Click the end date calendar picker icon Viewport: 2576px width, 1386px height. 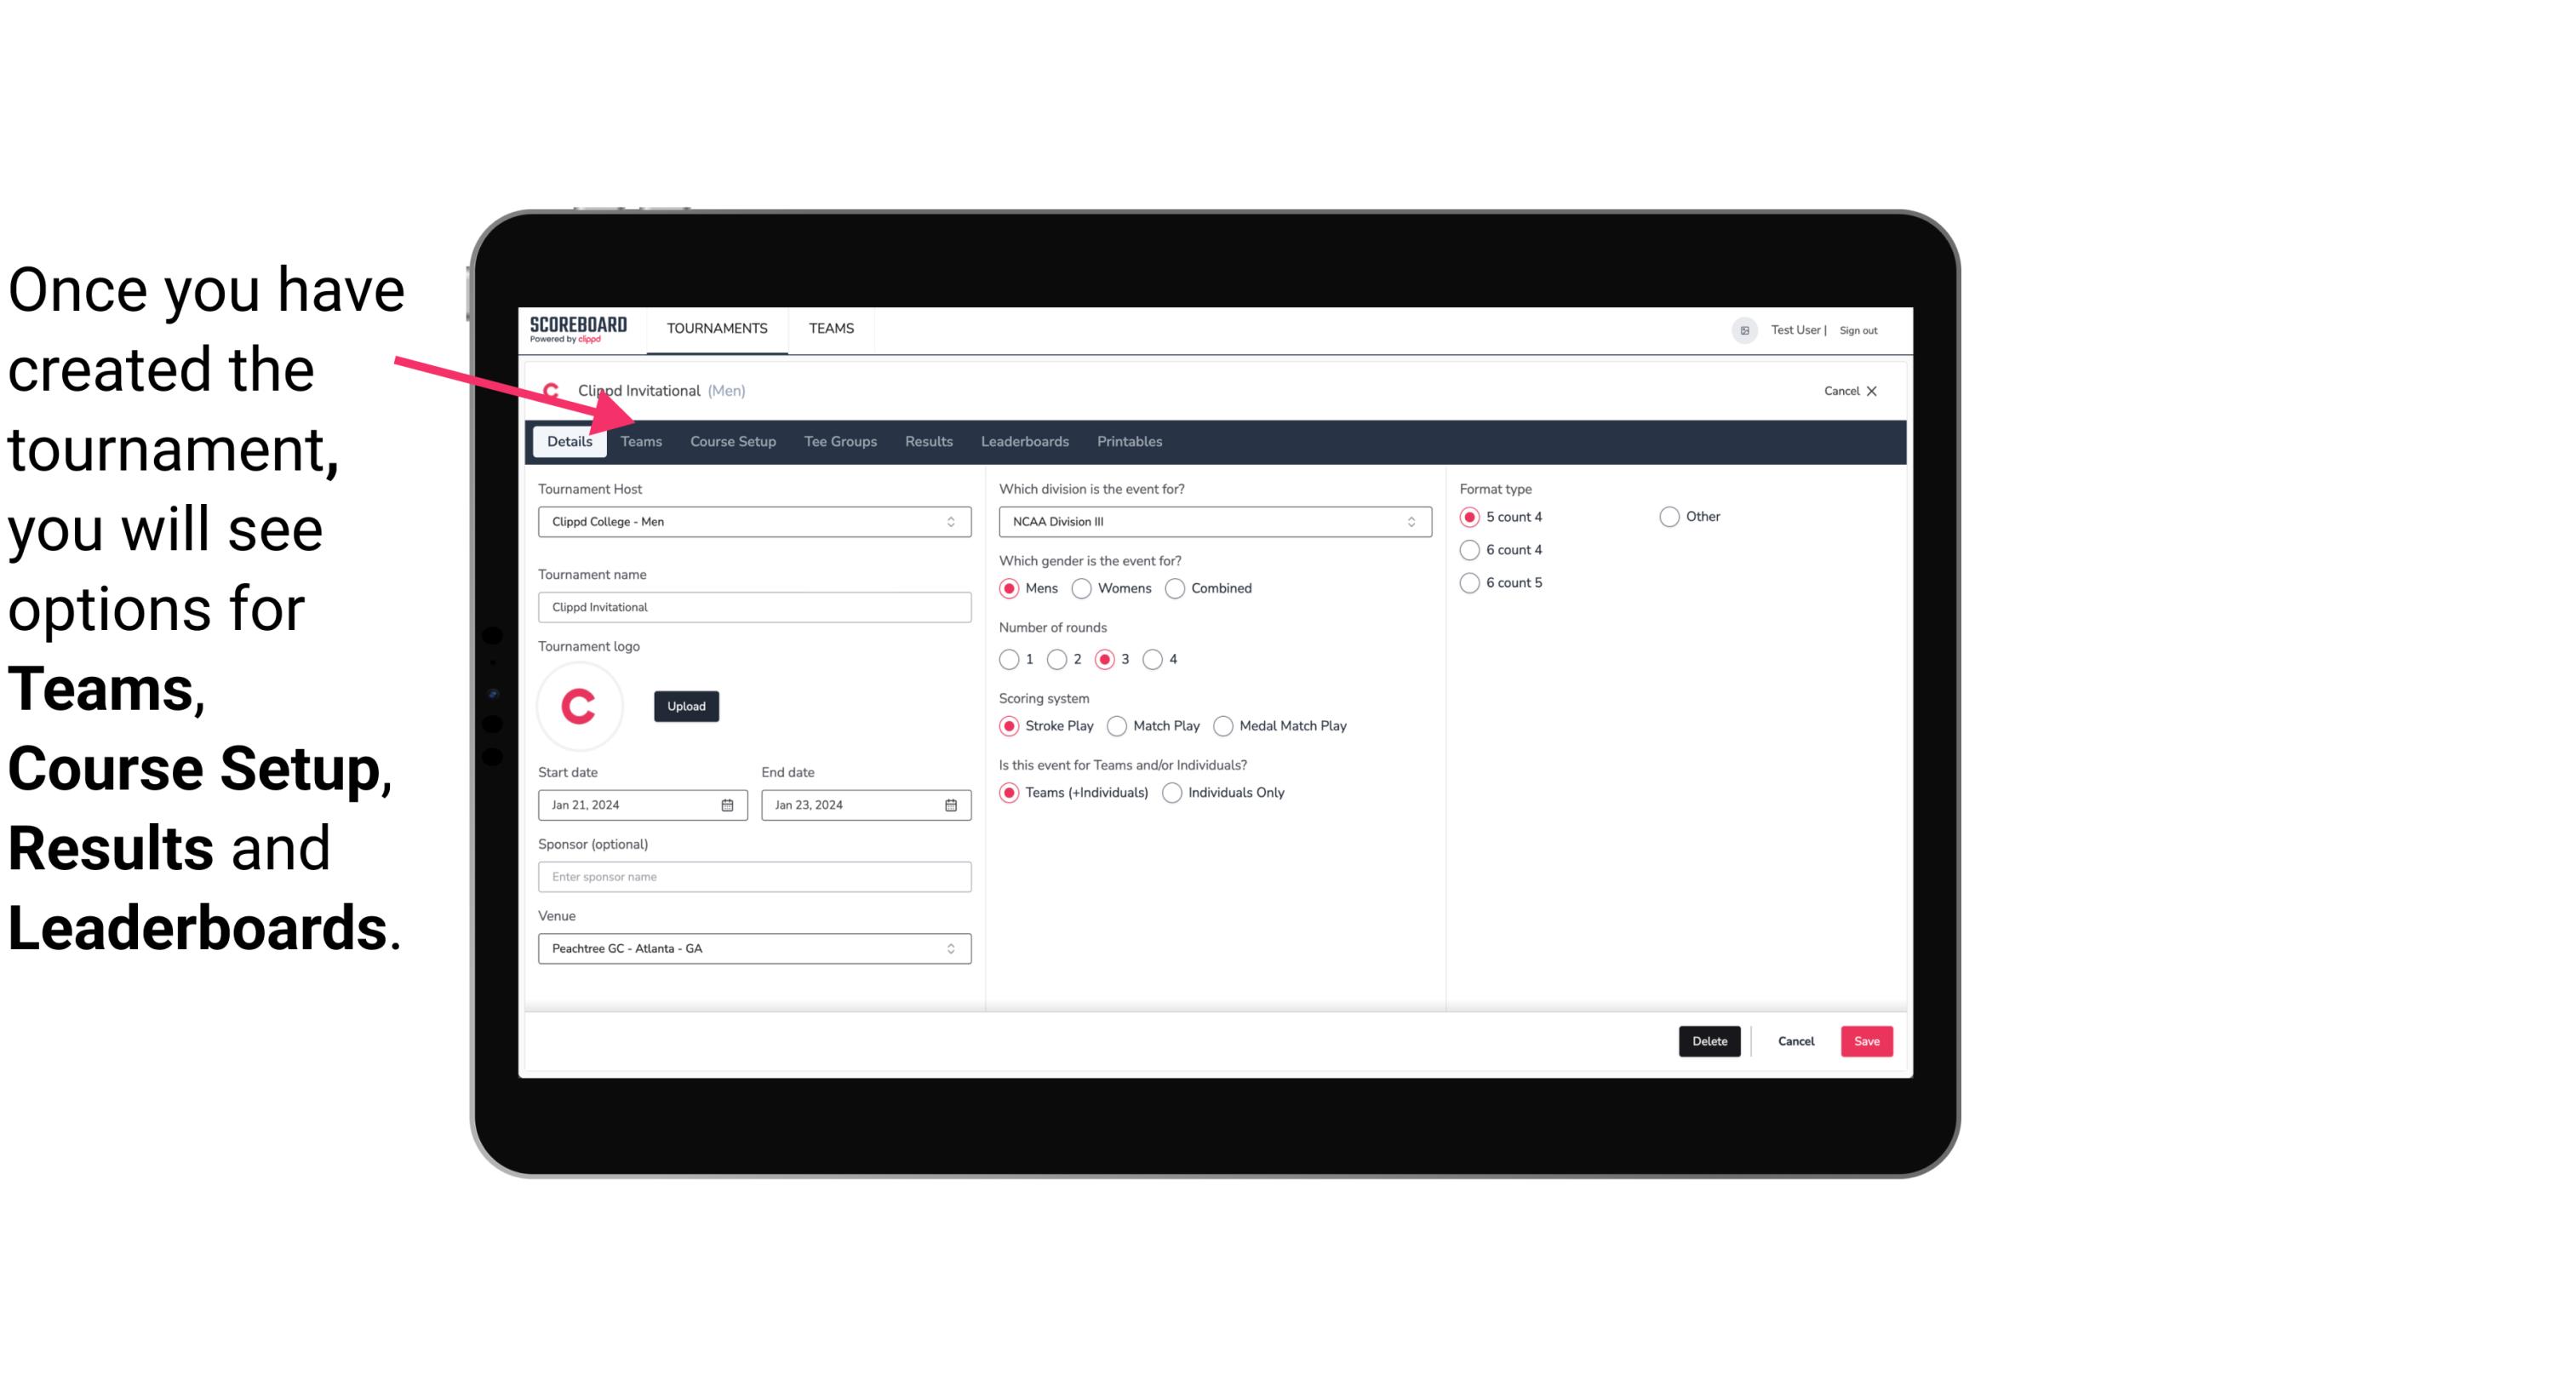click(952, 804)
